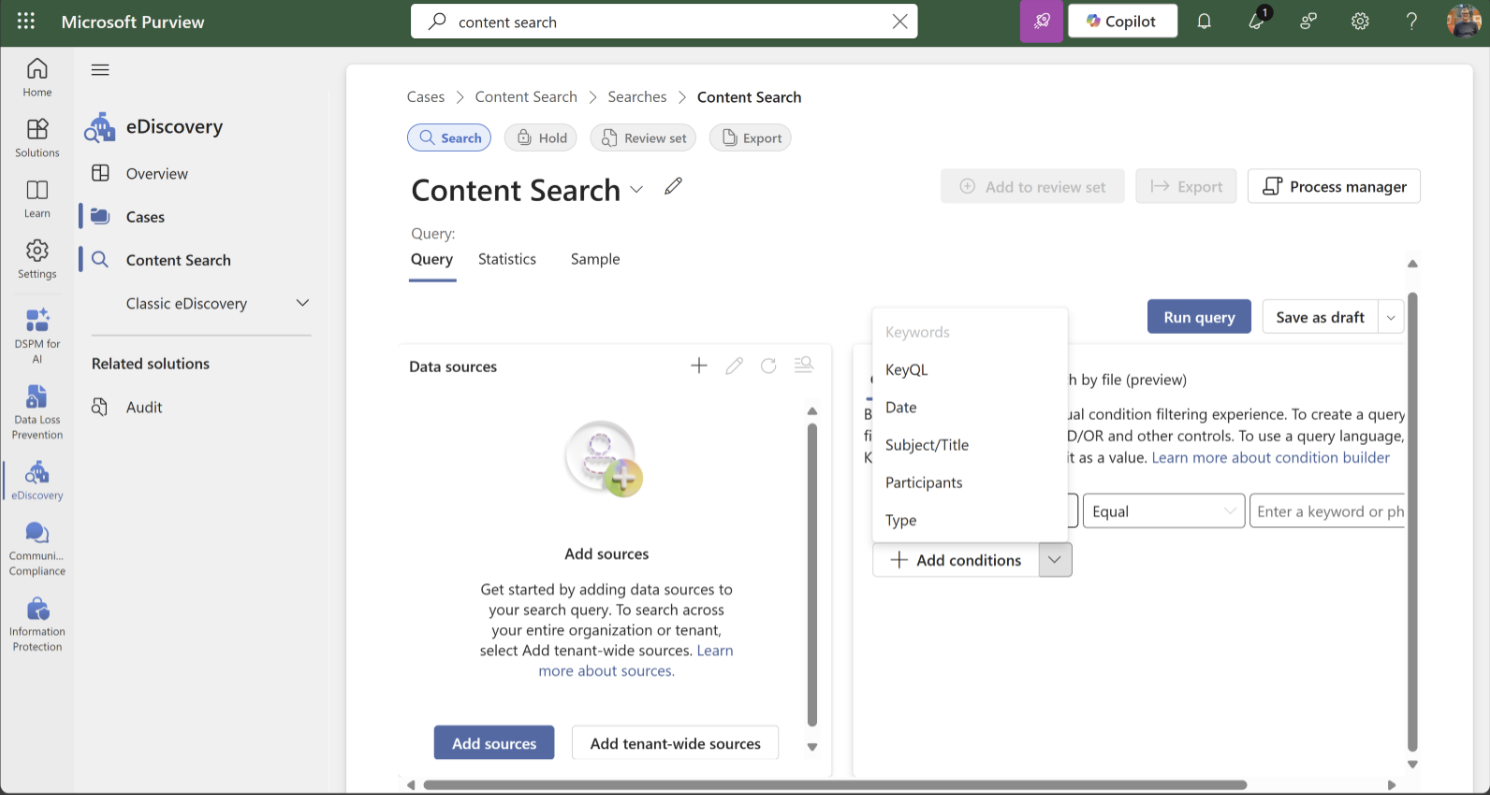Click Add tenant-wide sources button
This screenshot has width=1490, height=795.
click(675, 743)
